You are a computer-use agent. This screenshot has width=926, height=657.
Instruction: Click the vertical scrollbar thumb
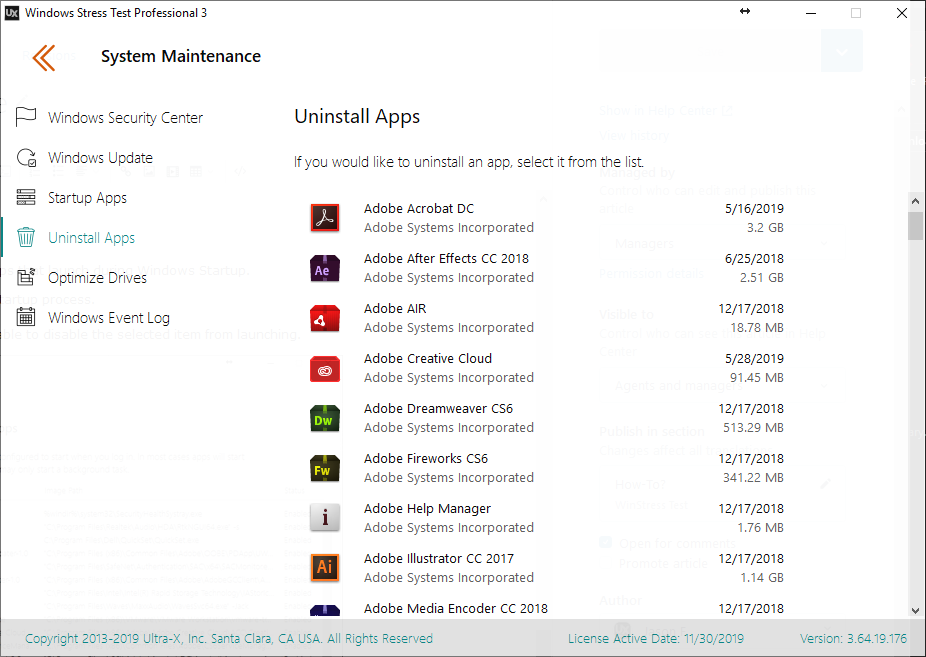pyautogui.click(x=915, y=226)
